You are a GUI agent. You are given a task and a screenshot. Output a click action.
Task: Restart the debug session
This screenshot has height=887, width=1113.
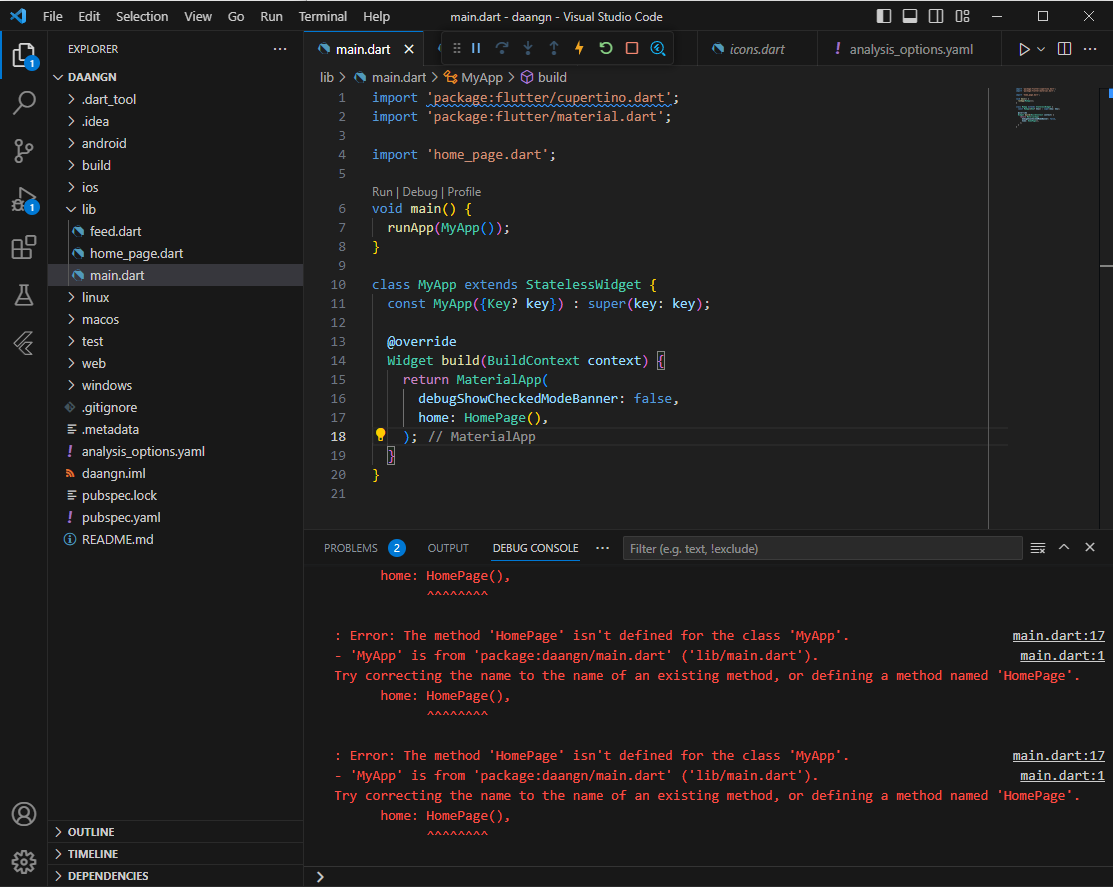click(x=605, y=48)
